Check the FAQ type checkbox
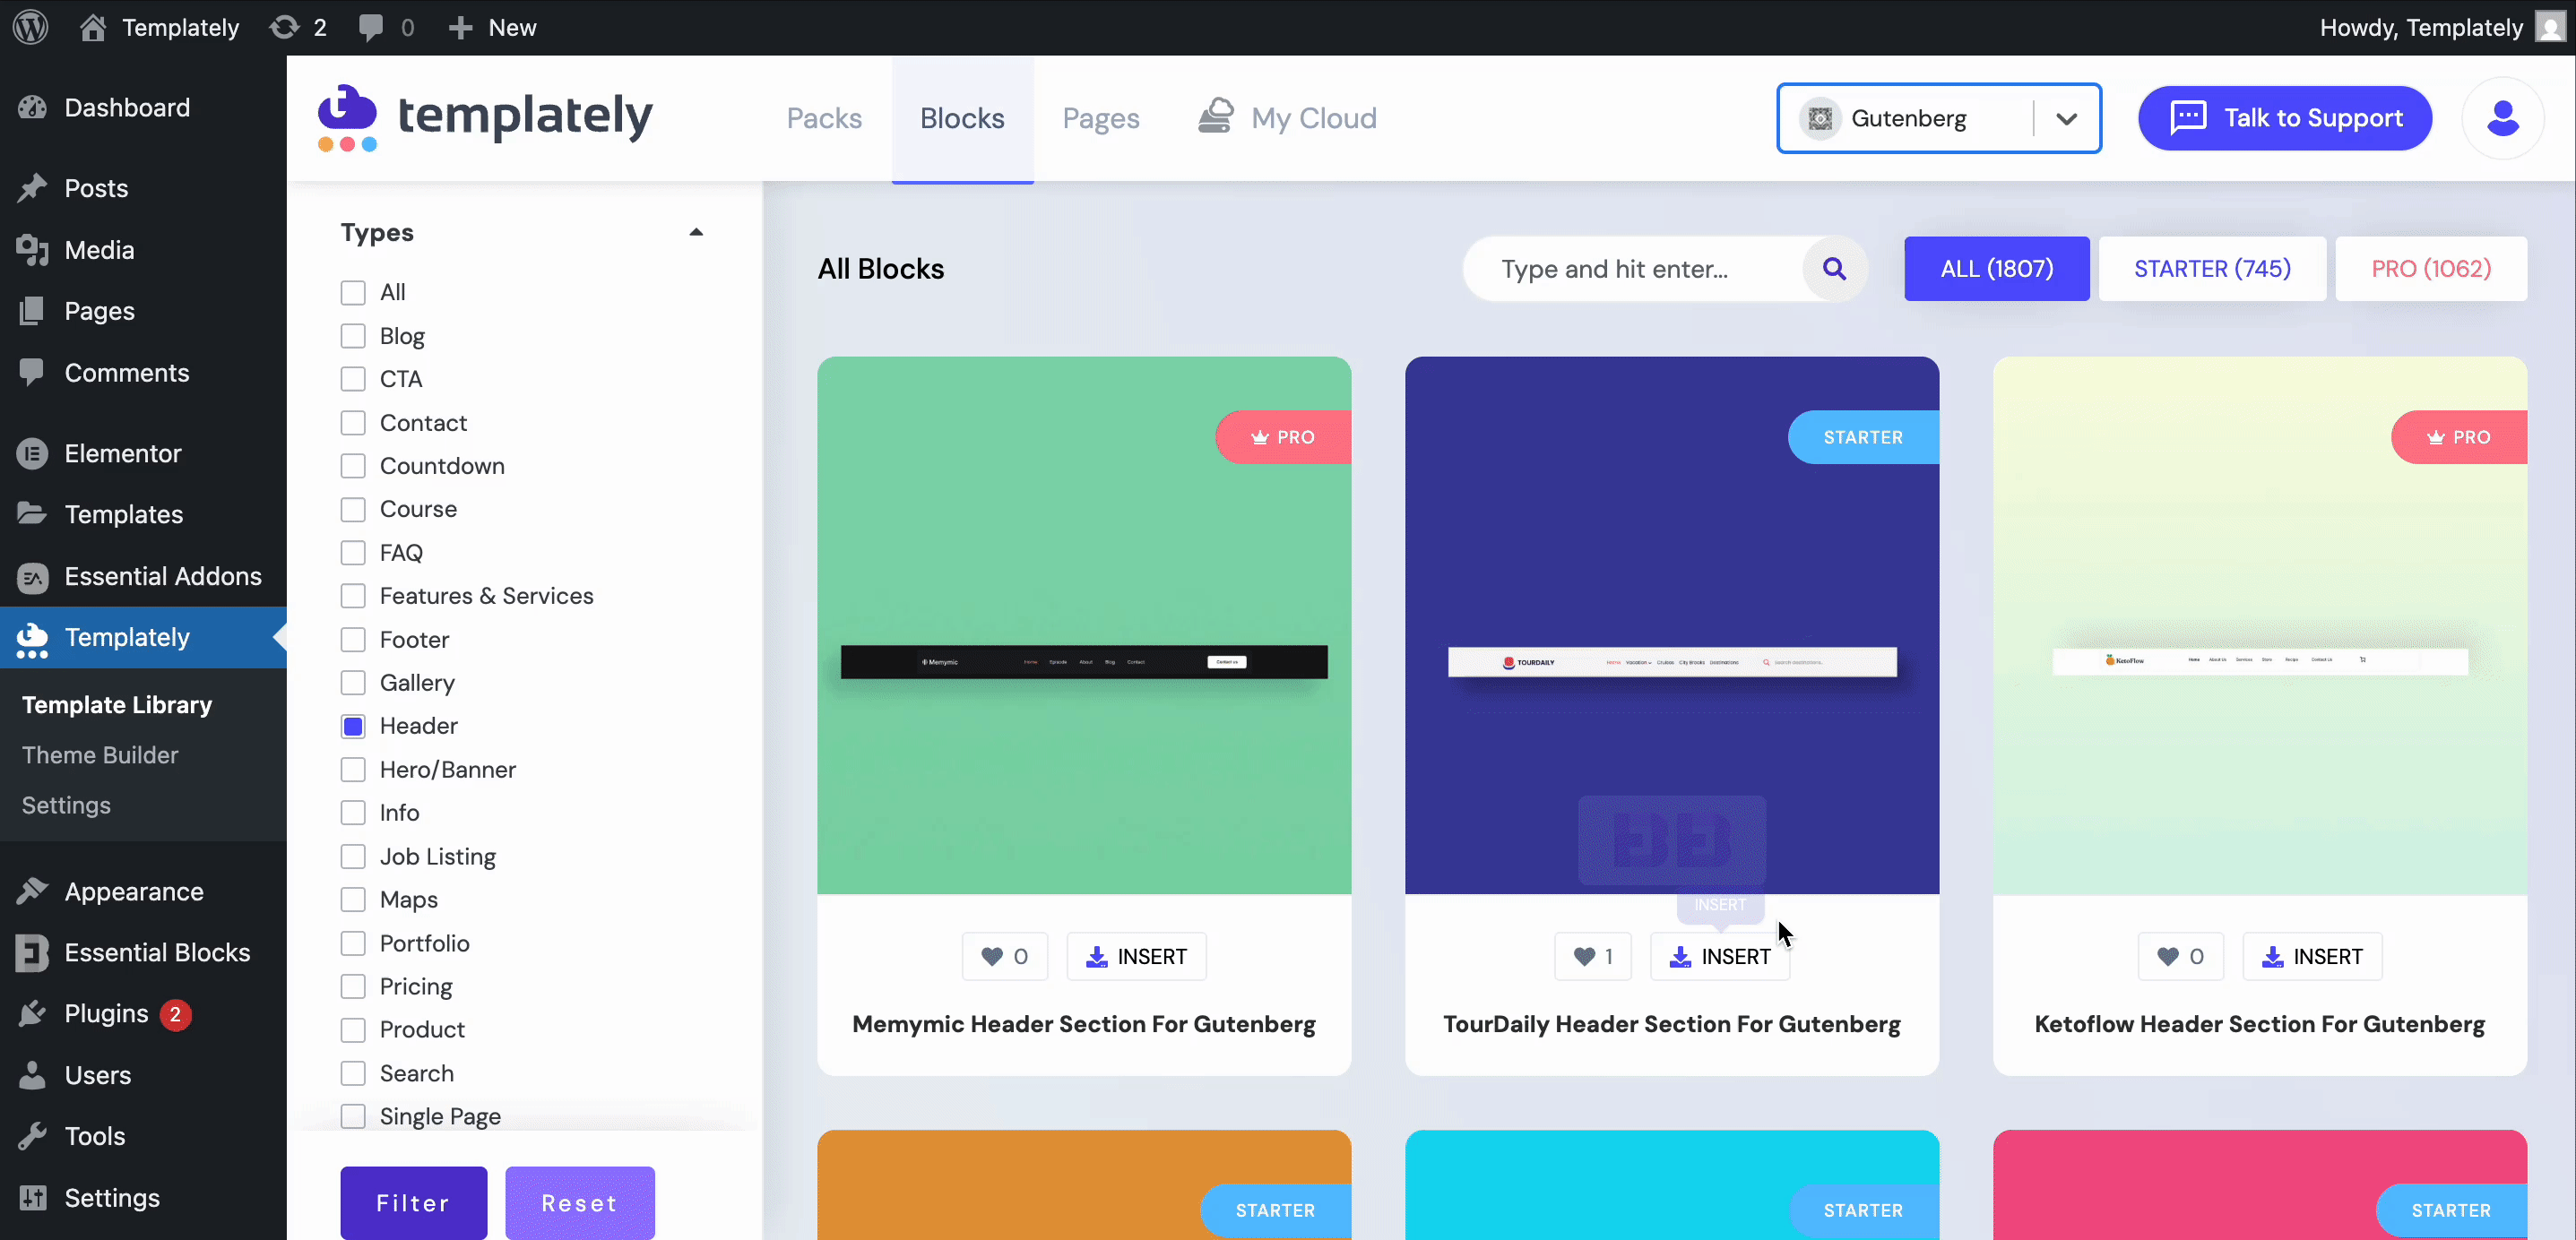This screenshot has height=1240, width=2576. point(353,552)
